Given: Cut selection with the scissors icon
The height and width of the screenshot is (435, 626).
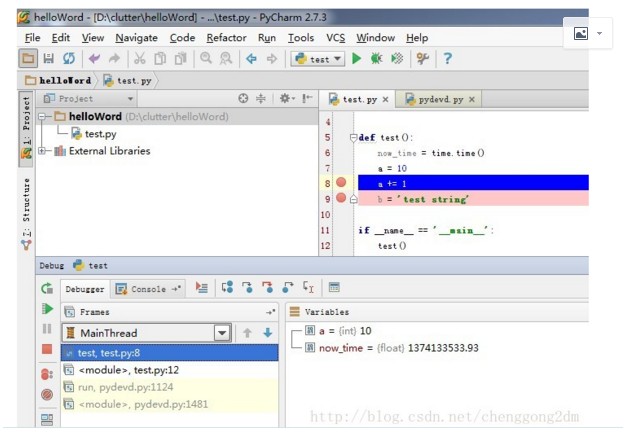Looking at the screenshot, I should tap(139, 59).
